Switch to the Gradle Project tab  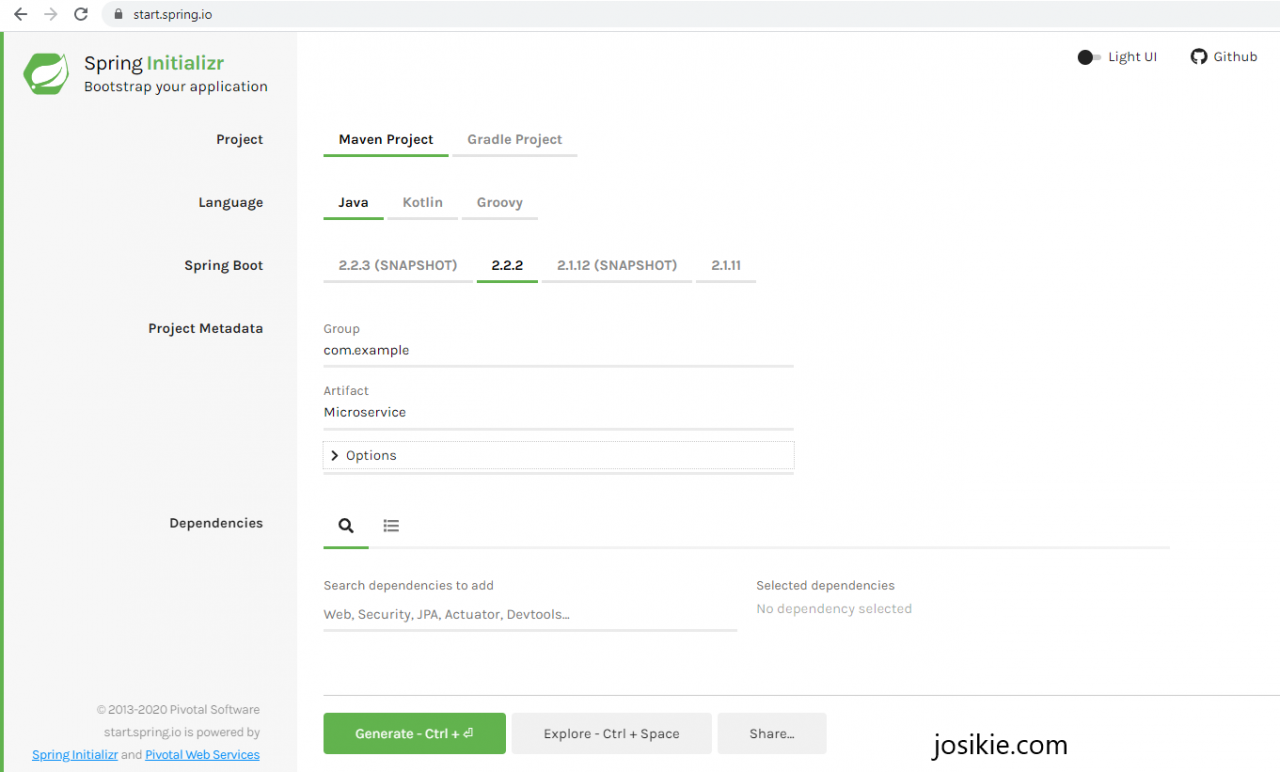click(x=514, y=139)
